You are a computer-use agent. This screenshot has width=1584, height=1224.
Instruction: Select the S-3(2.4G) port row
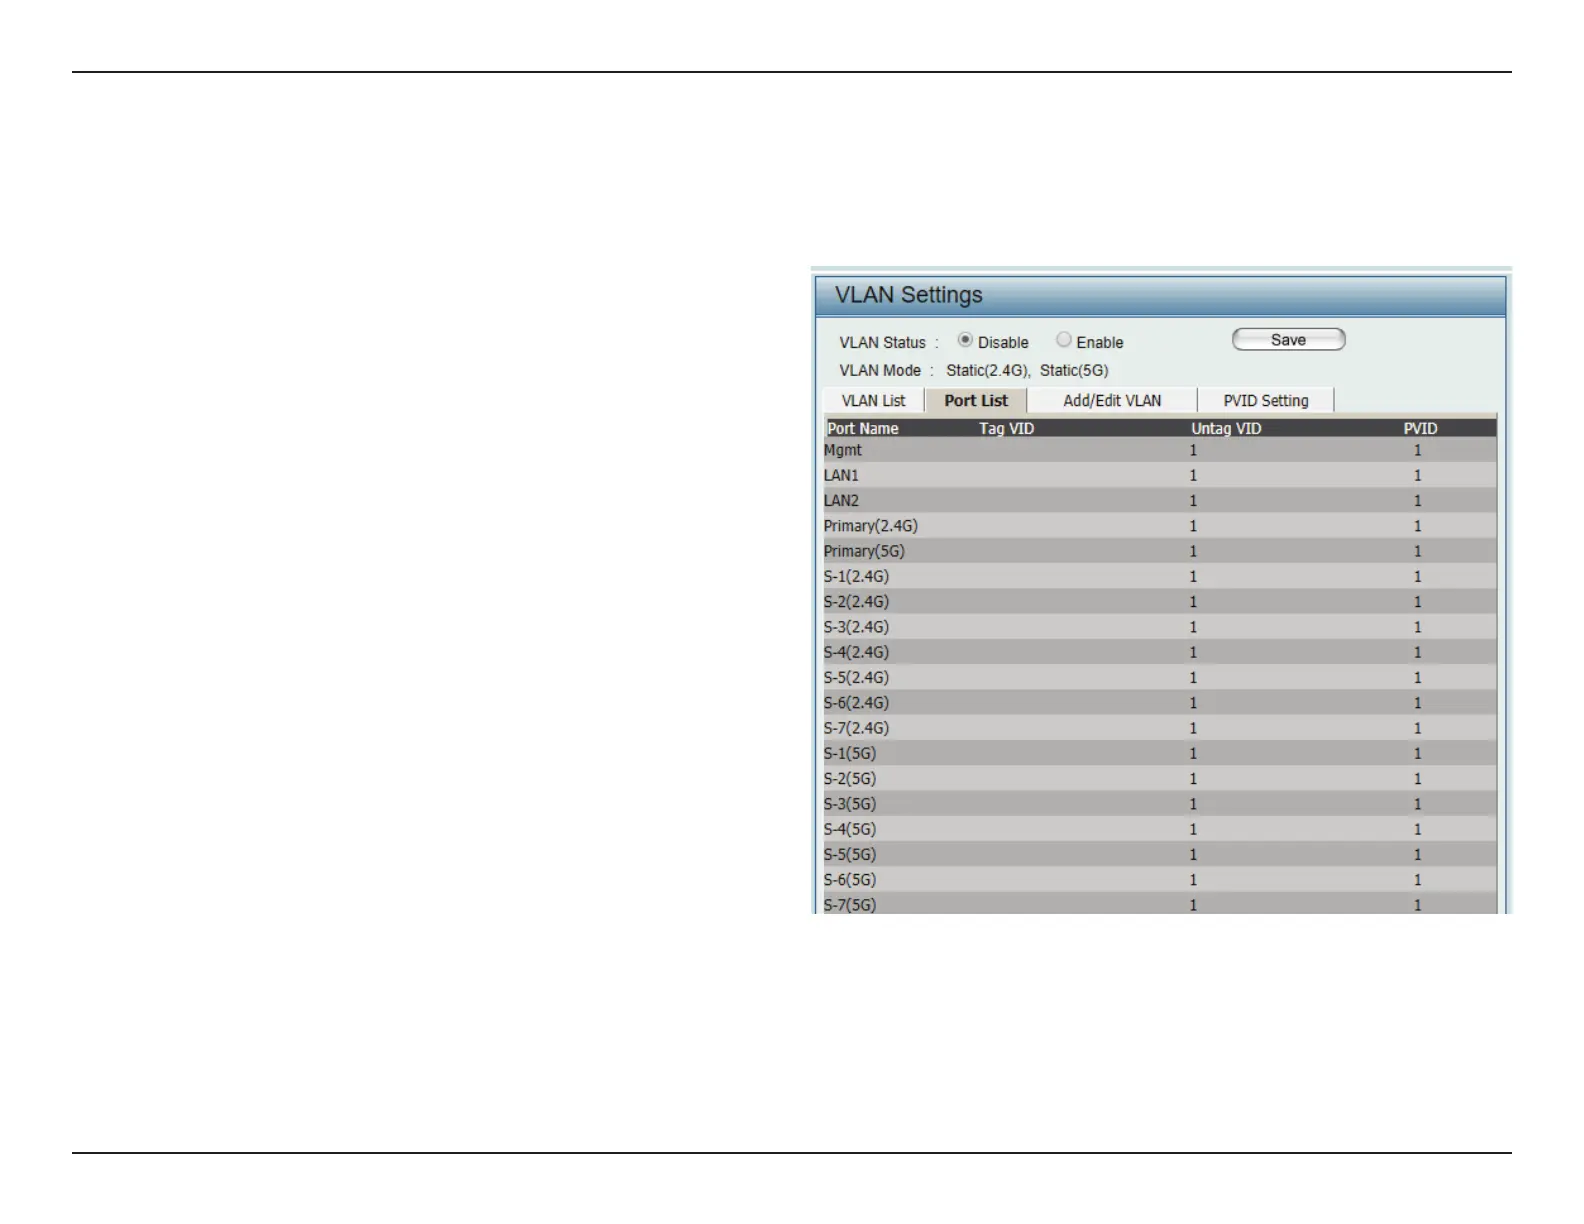[1160, 627]
